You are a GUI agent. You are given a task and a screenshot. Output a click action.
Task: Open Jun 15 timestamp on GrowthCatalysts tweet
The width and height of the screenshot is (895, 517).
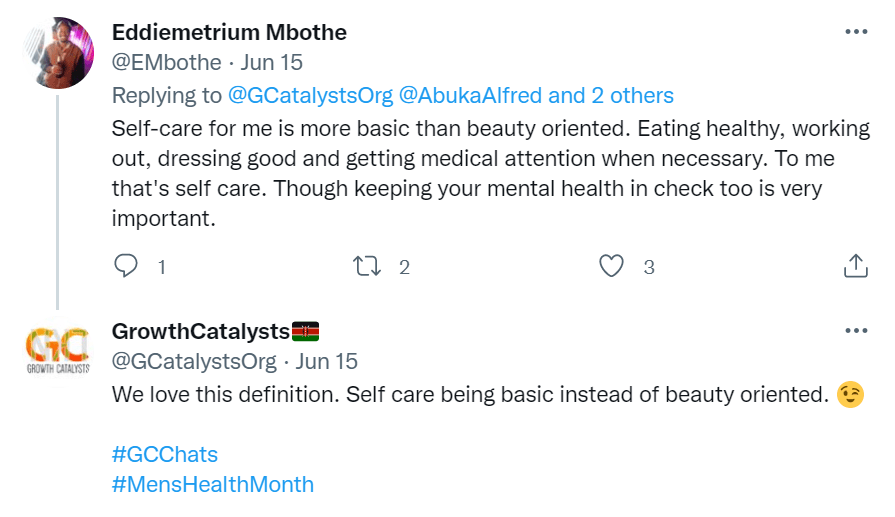(328, 361)
